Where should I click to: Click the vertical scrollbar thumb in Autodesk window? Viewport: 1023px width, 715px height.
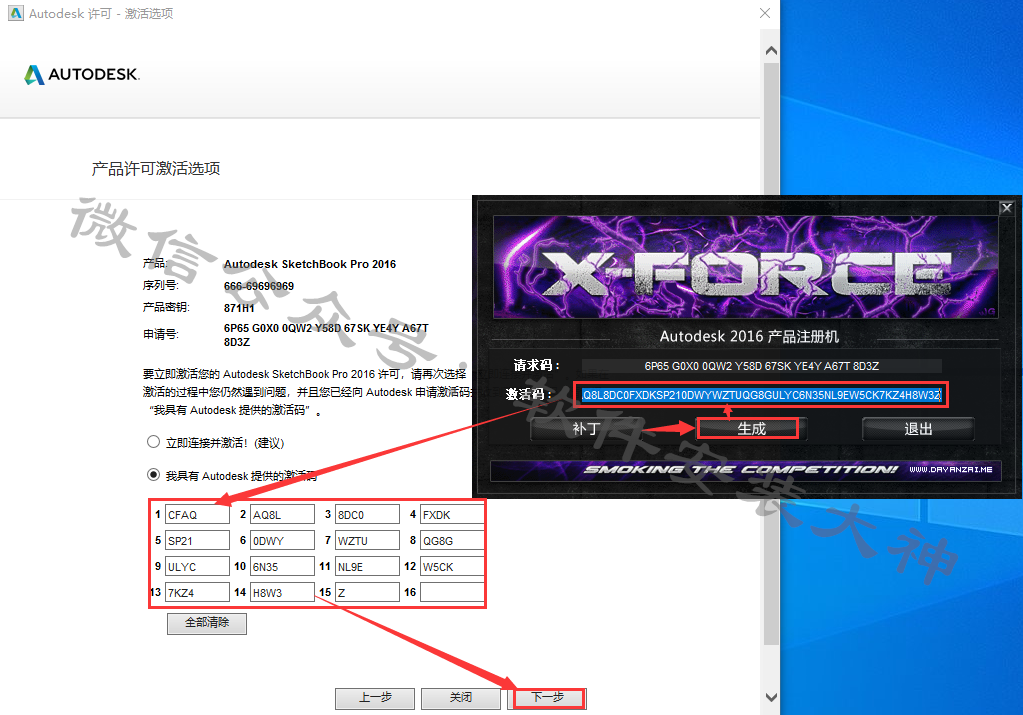pos(771,354)
